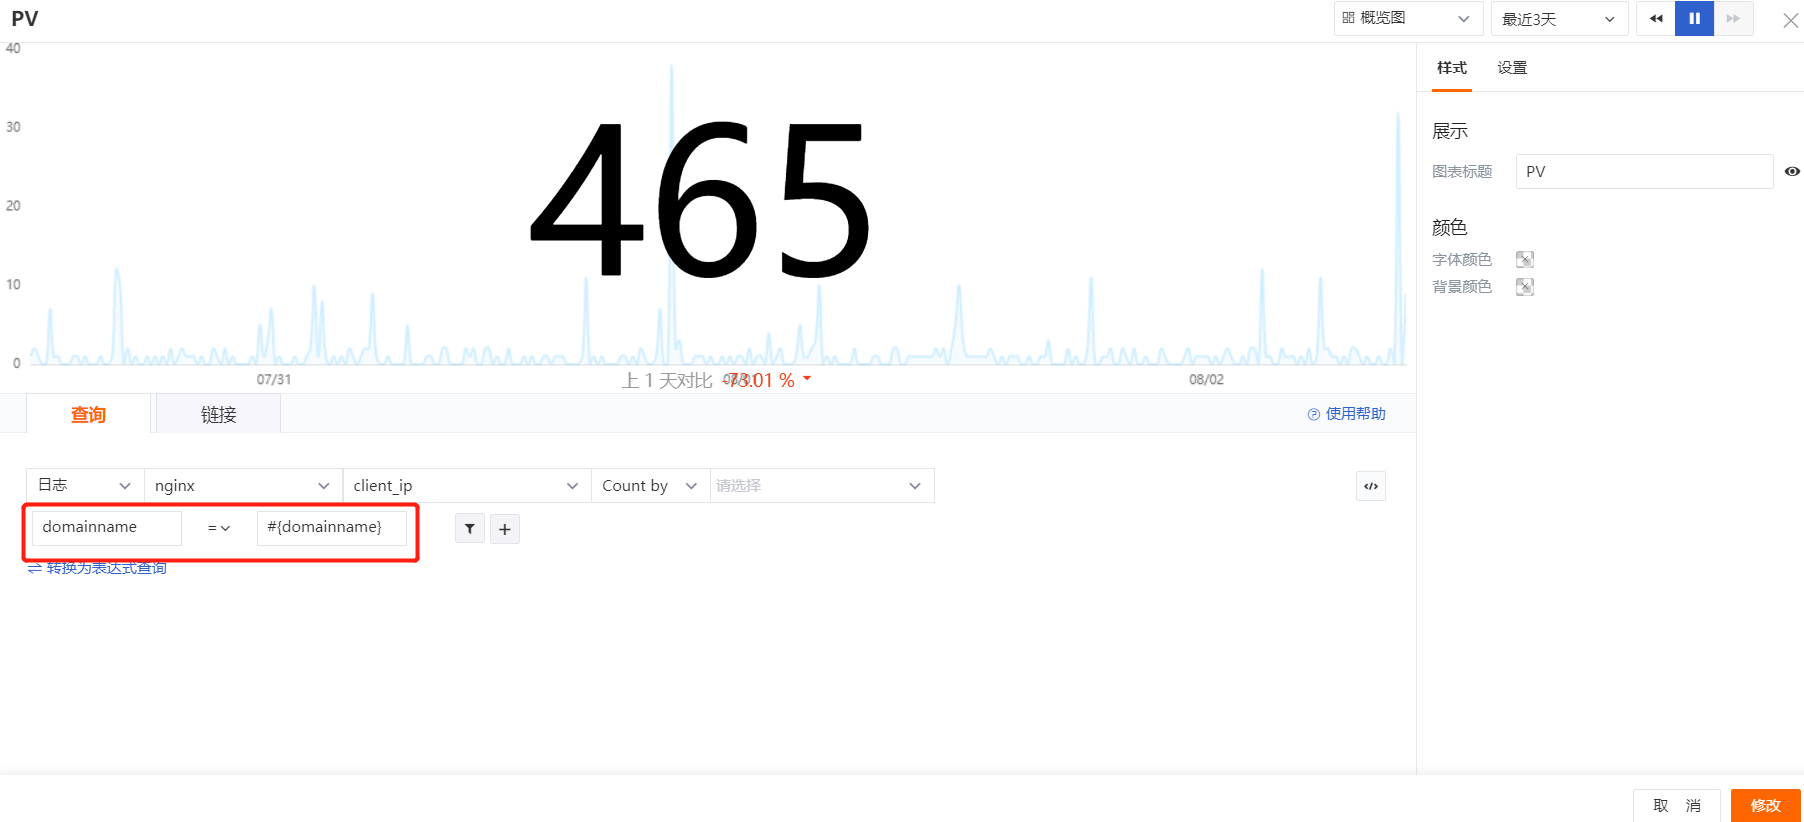This screenshot has height=822, width=1804.
Task: Click the rewind time range icon
Action: (1656, 19)
